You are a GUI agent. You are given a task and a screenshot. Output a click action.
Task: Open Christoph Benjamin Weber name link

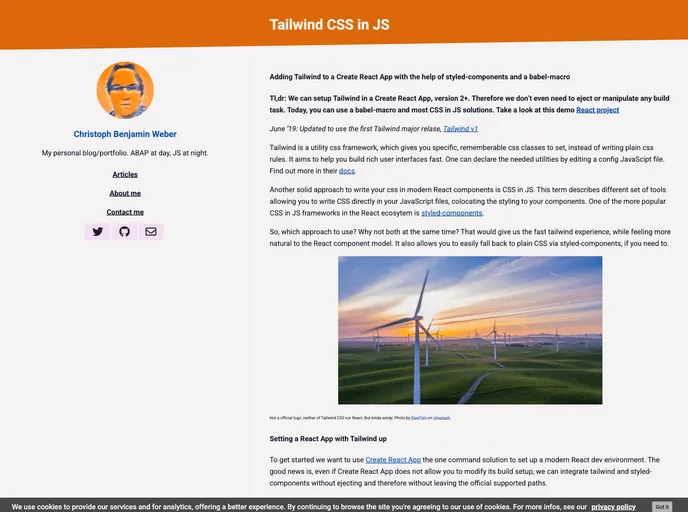(x=125, y=134)
